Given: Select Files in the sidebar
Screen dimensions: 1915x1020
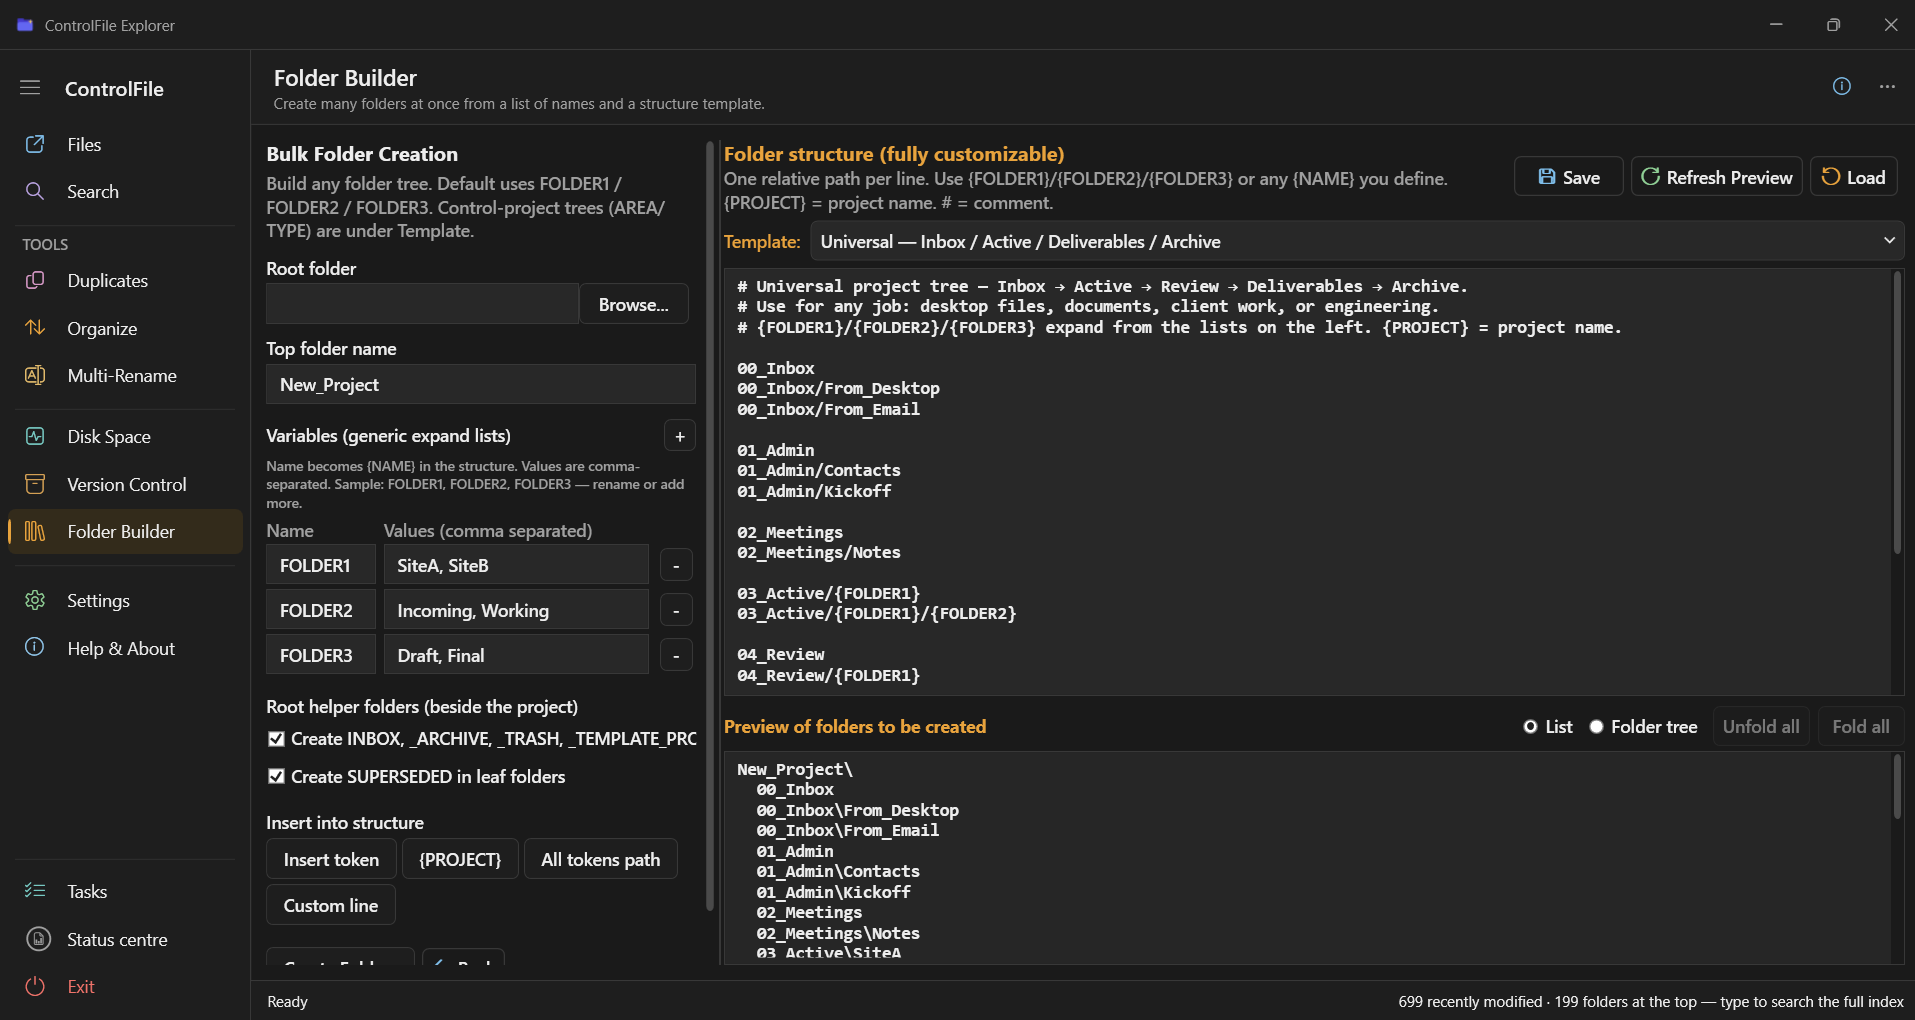Looking at the screenshot, I should (126, 144).
